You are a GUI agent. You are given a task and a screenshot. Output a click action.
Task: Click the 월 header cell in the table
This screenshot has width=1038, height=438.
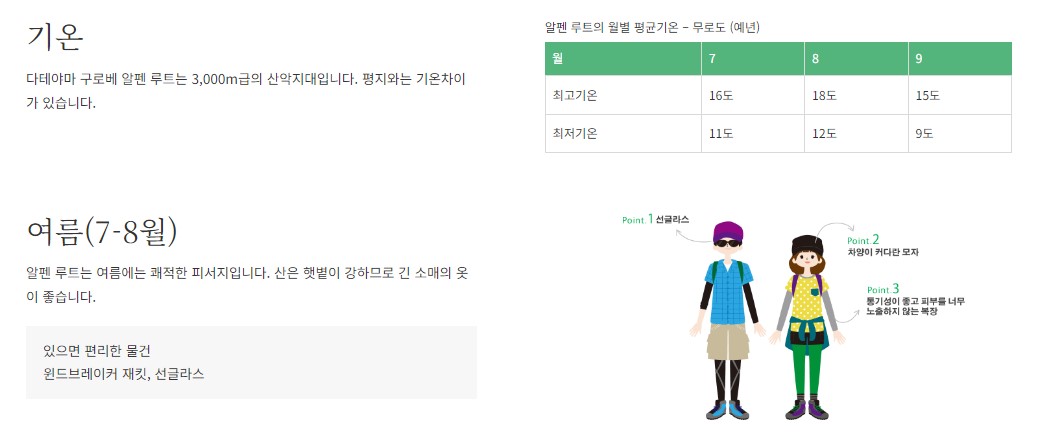coord(623,58)
